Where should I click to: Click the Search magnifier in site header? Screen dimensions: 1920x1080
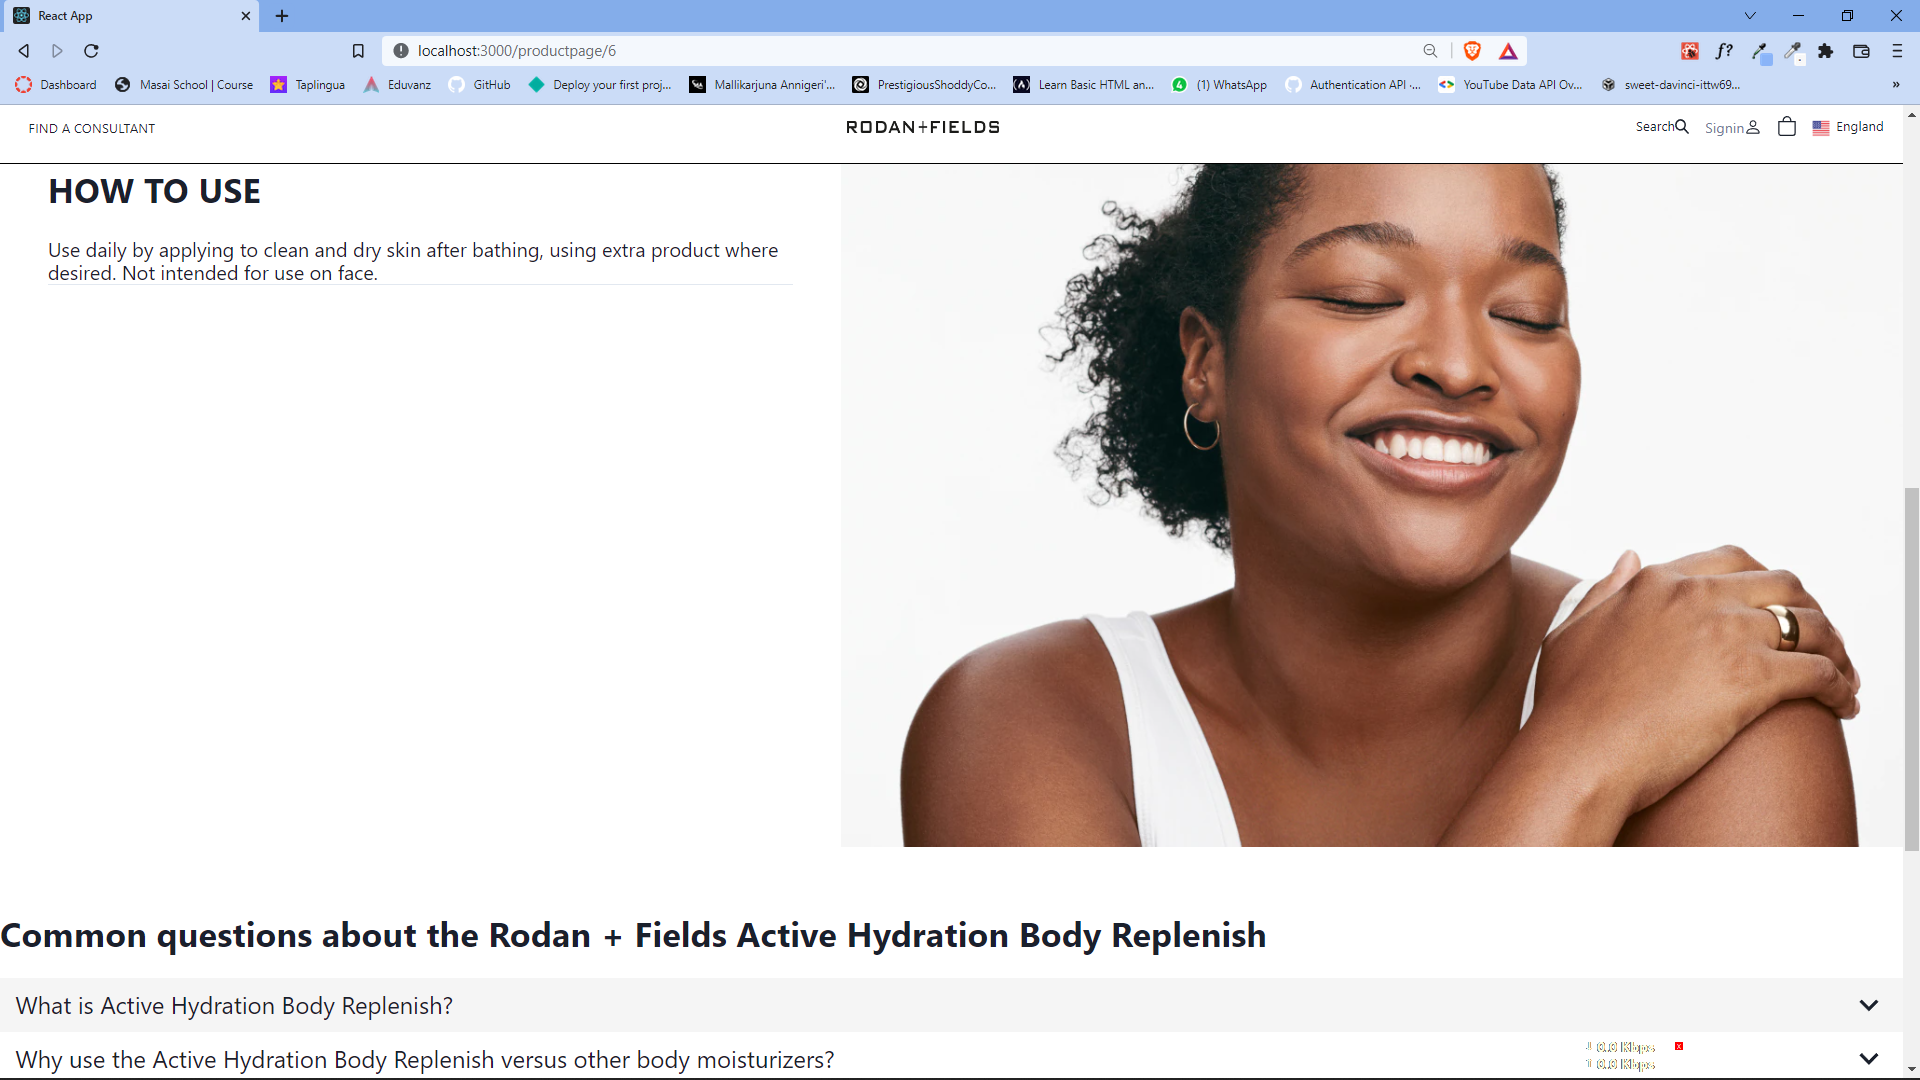[x=1682, y=127]
